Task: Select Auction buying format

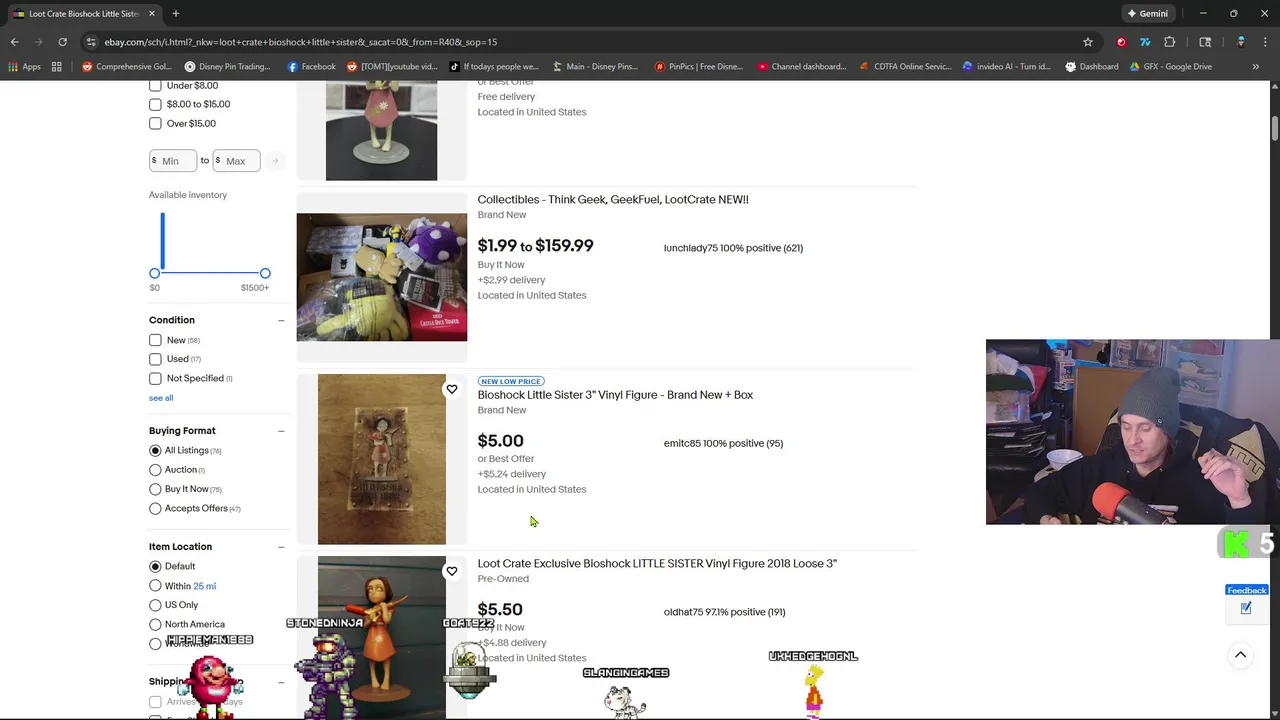Action: point(155,470)
